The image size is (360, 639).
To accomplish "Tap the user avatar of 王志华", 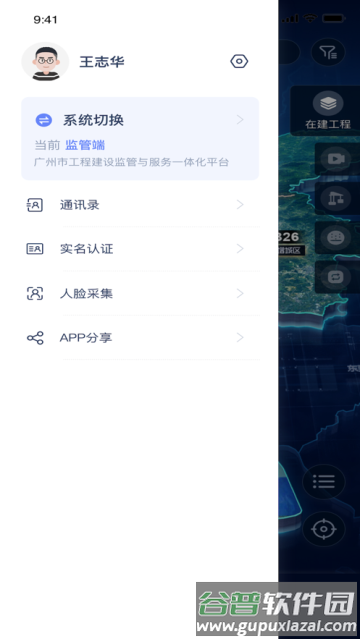I will click(45, 62).
